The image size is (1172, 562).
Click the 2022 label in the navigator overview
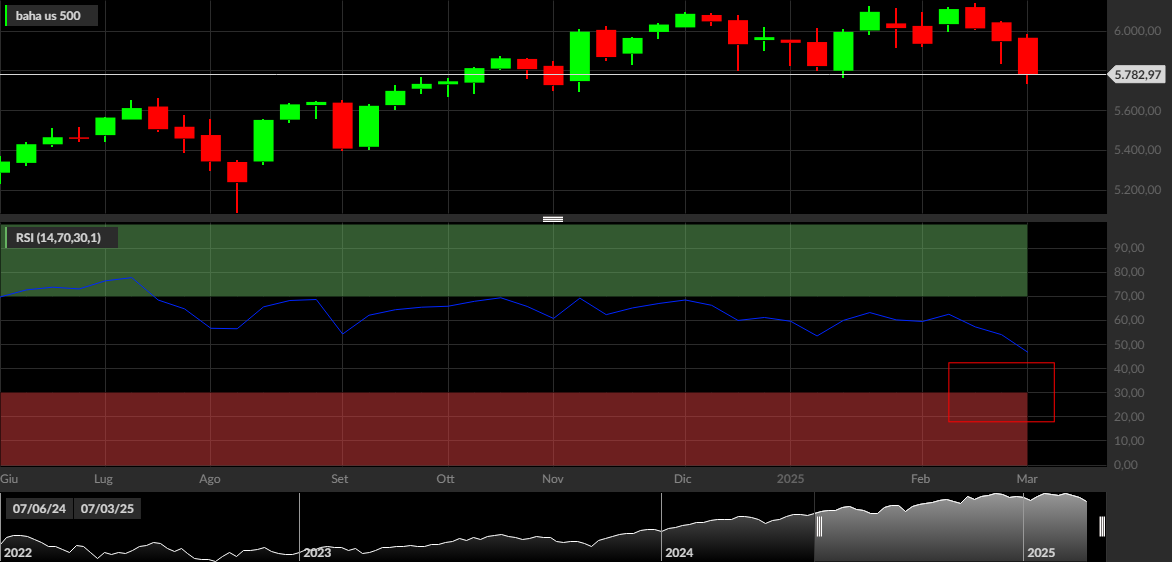coord(16,553)
